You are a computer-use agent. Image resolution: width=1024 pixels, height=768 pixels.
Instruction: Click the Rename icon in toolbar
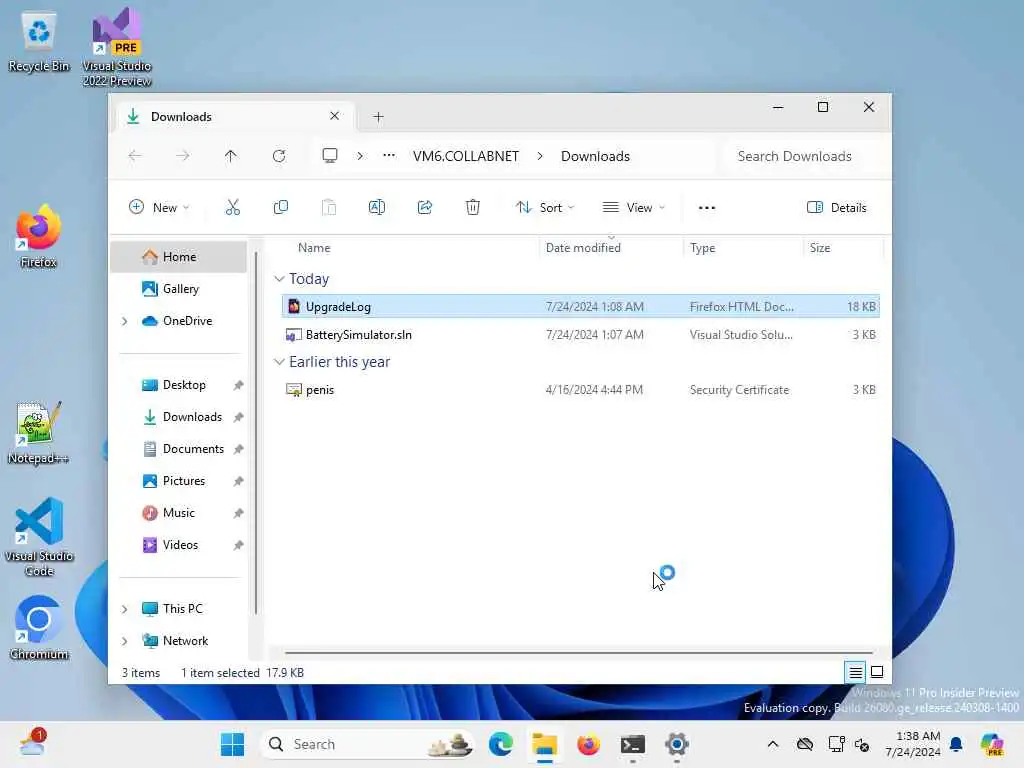click(377, 208)
